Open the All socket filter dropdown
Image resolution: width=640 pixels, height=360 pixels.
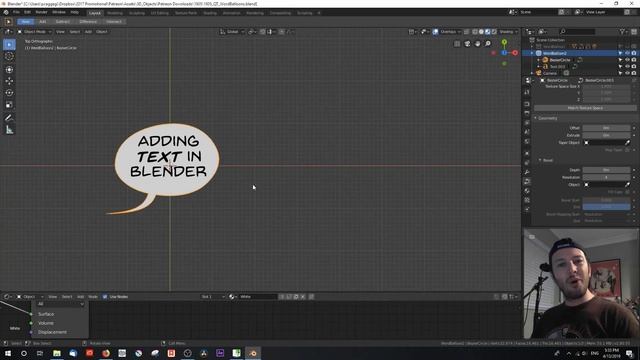[60, 304]
